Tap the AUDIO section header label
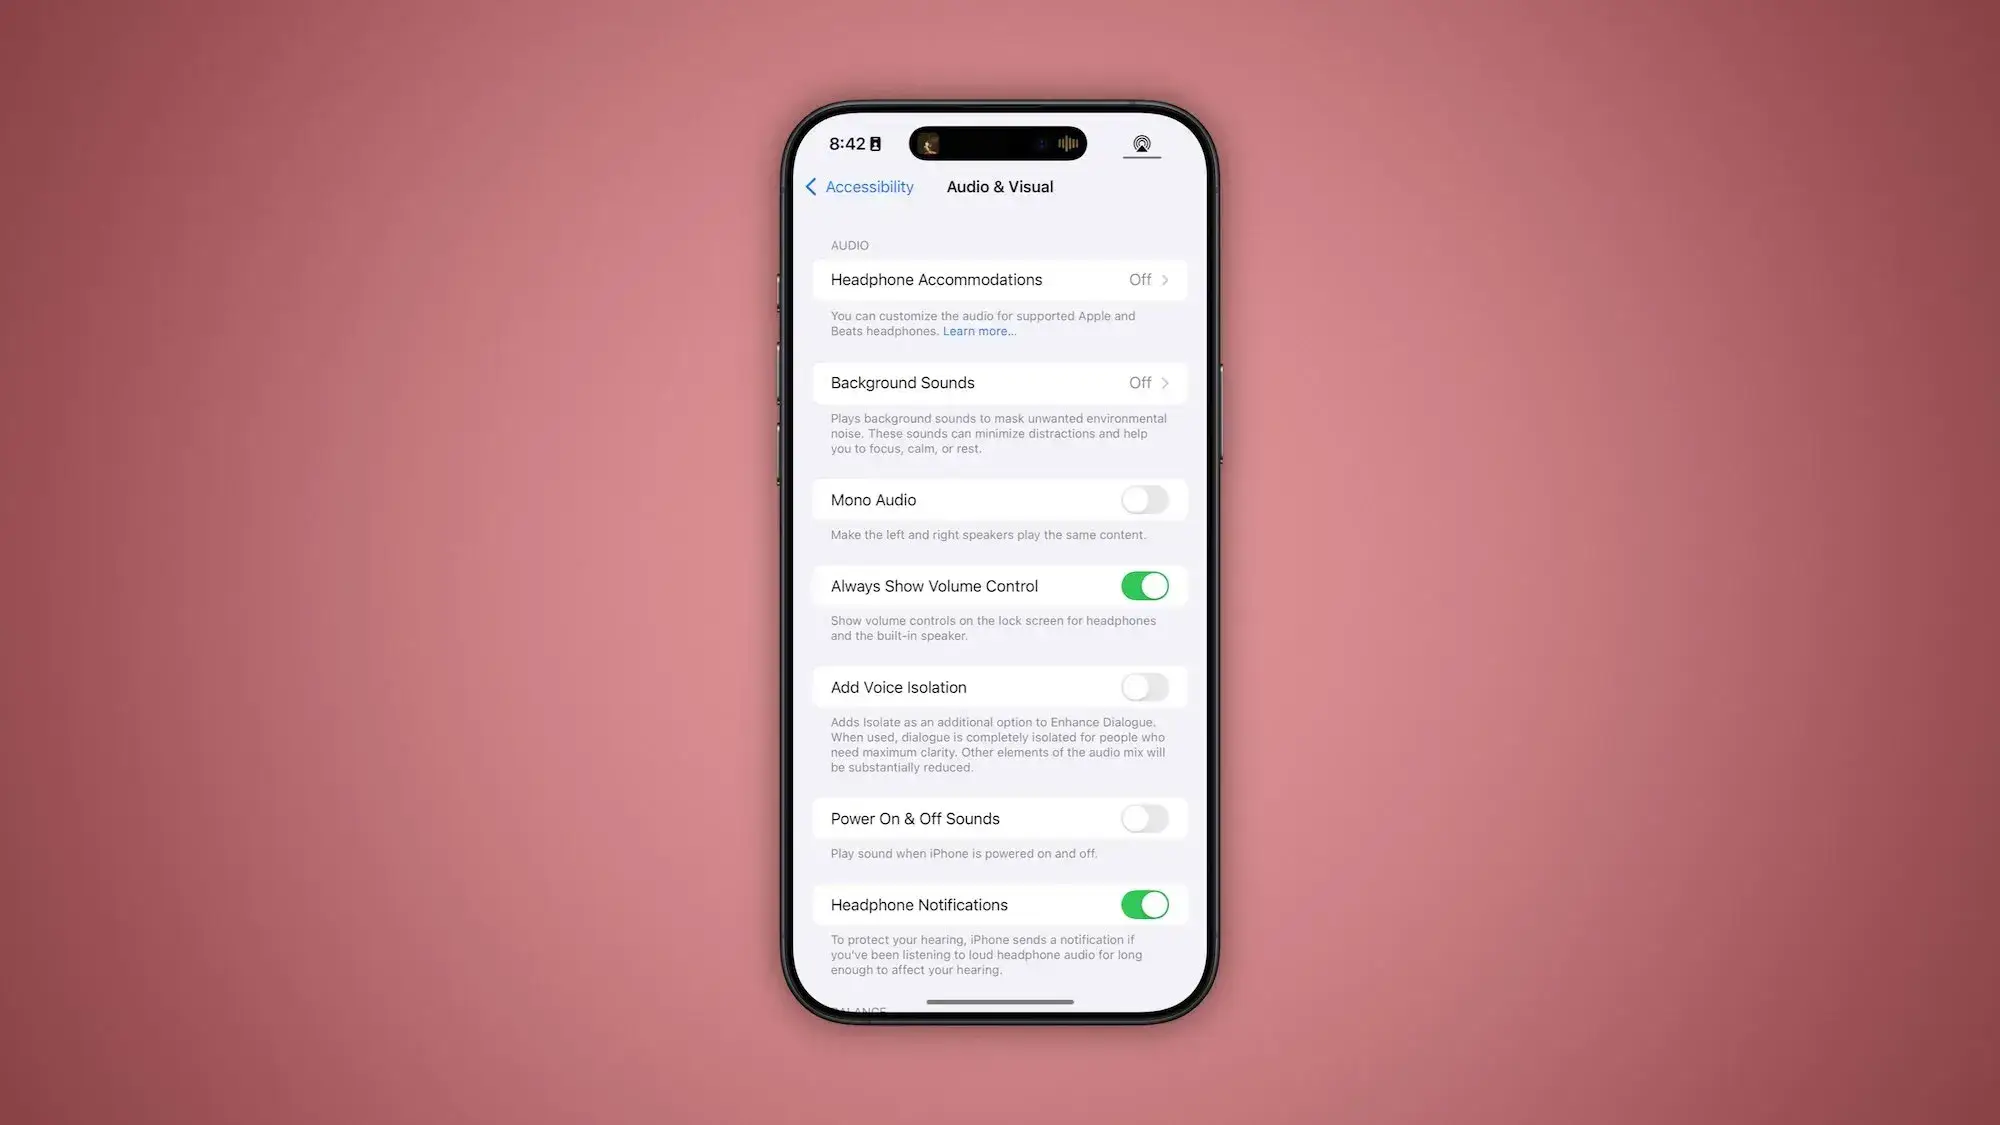 [849, 245]
